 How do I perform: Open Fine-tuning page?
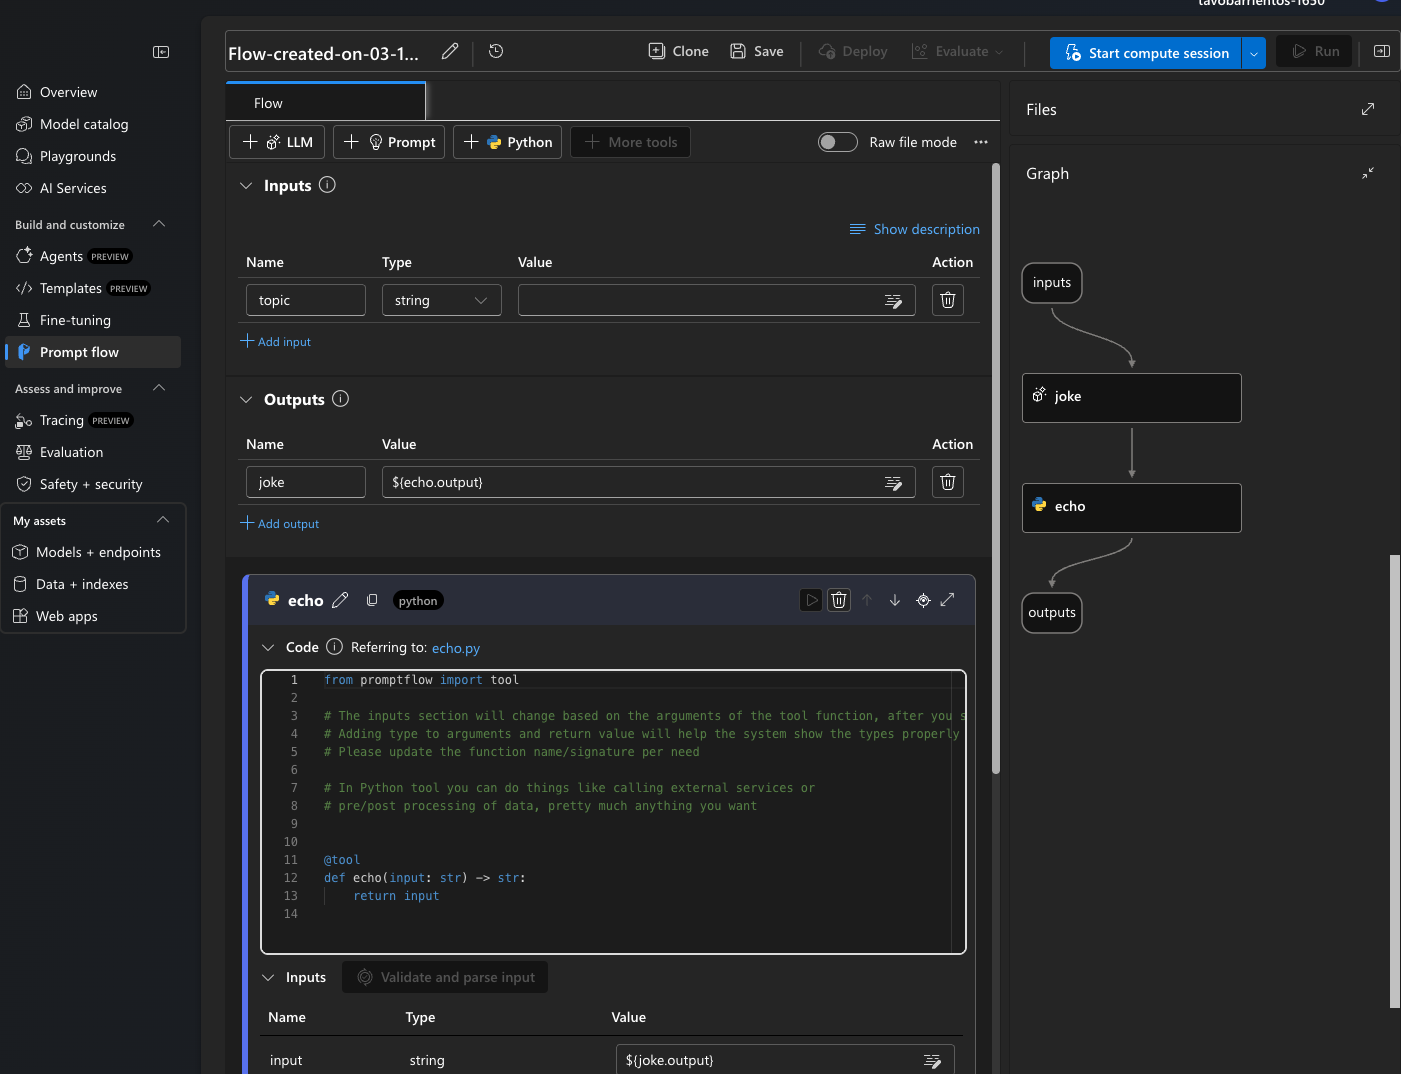[x=93, y=320]
